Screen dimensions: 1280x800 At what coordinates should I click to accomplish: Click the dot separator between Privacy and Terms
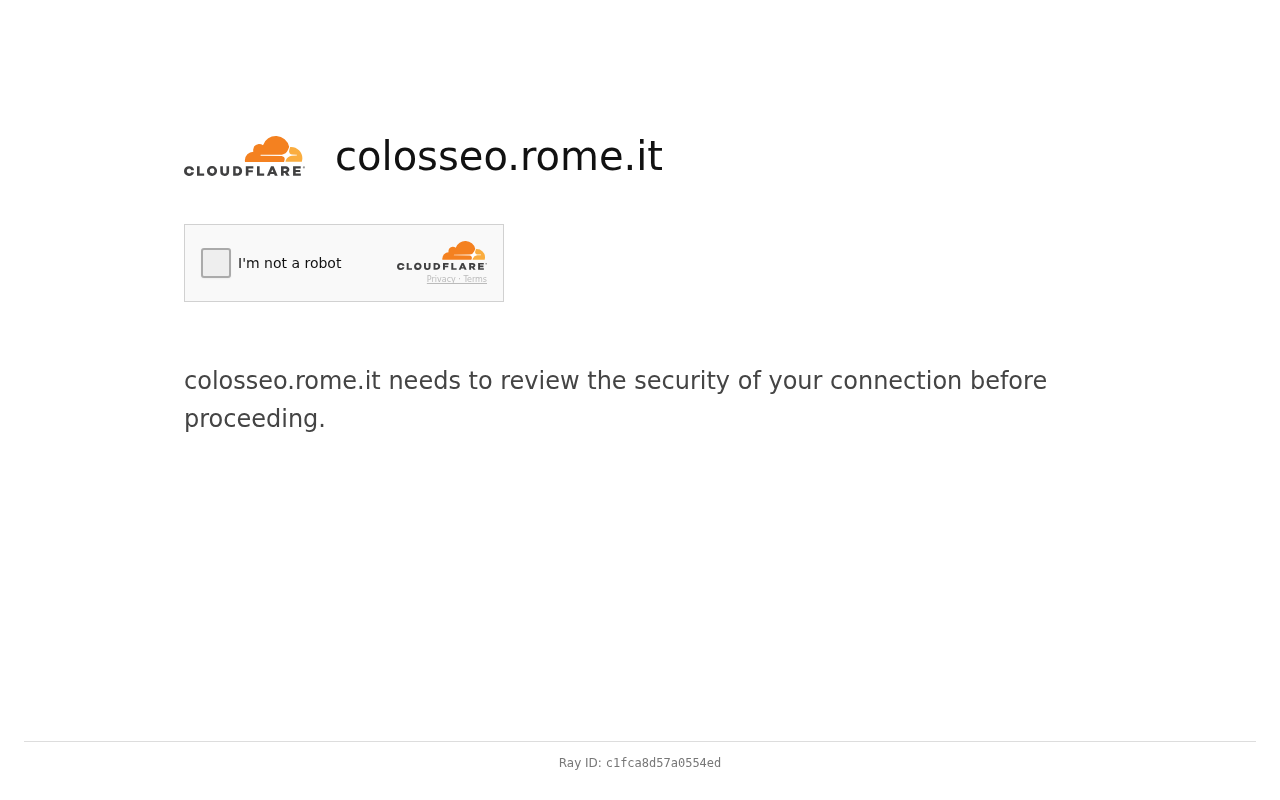click(459, 280)
